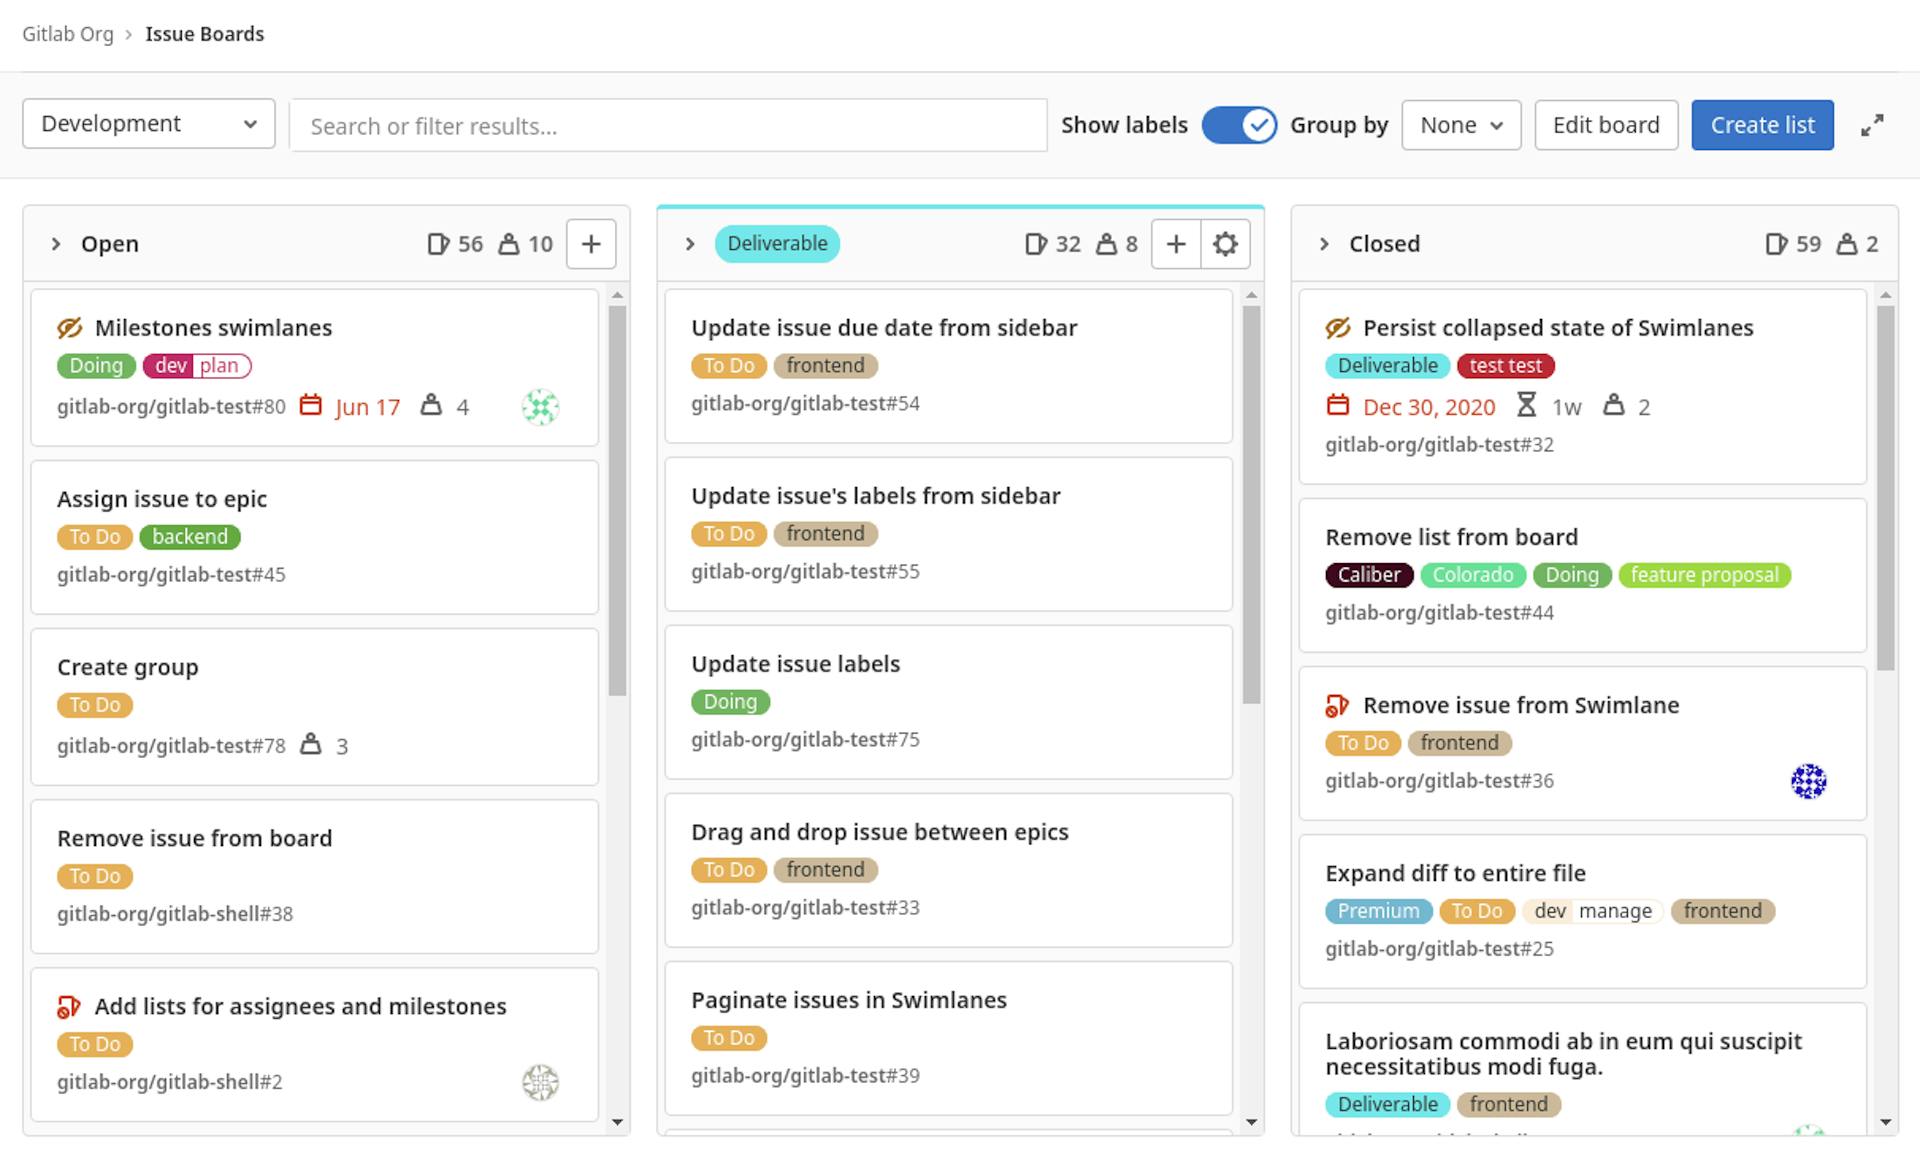Select the confidential eye icon on Milestones swimlanes
This screenshot has height=1162, width=1920.
click(69, 327)
